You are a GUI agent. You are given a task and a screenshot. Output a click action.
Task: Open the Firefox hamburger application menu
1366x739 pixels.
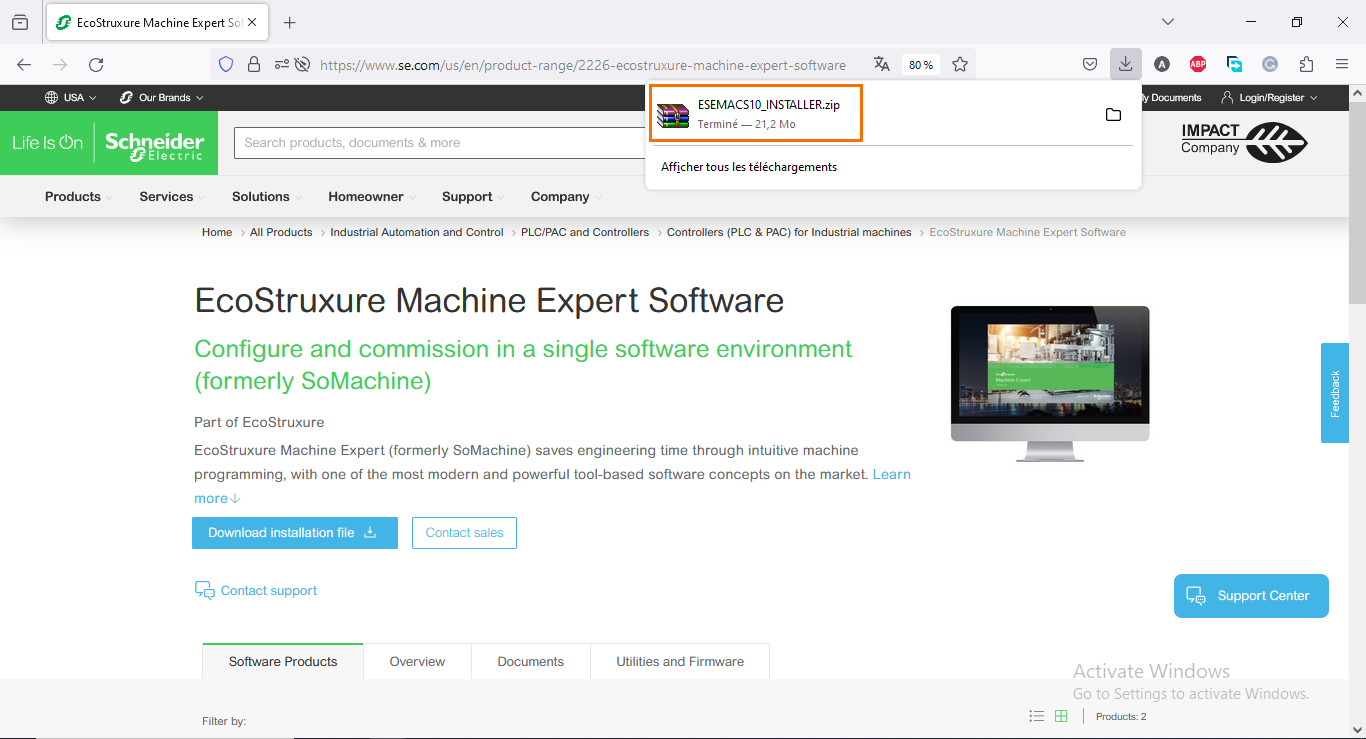[1342, 64]
